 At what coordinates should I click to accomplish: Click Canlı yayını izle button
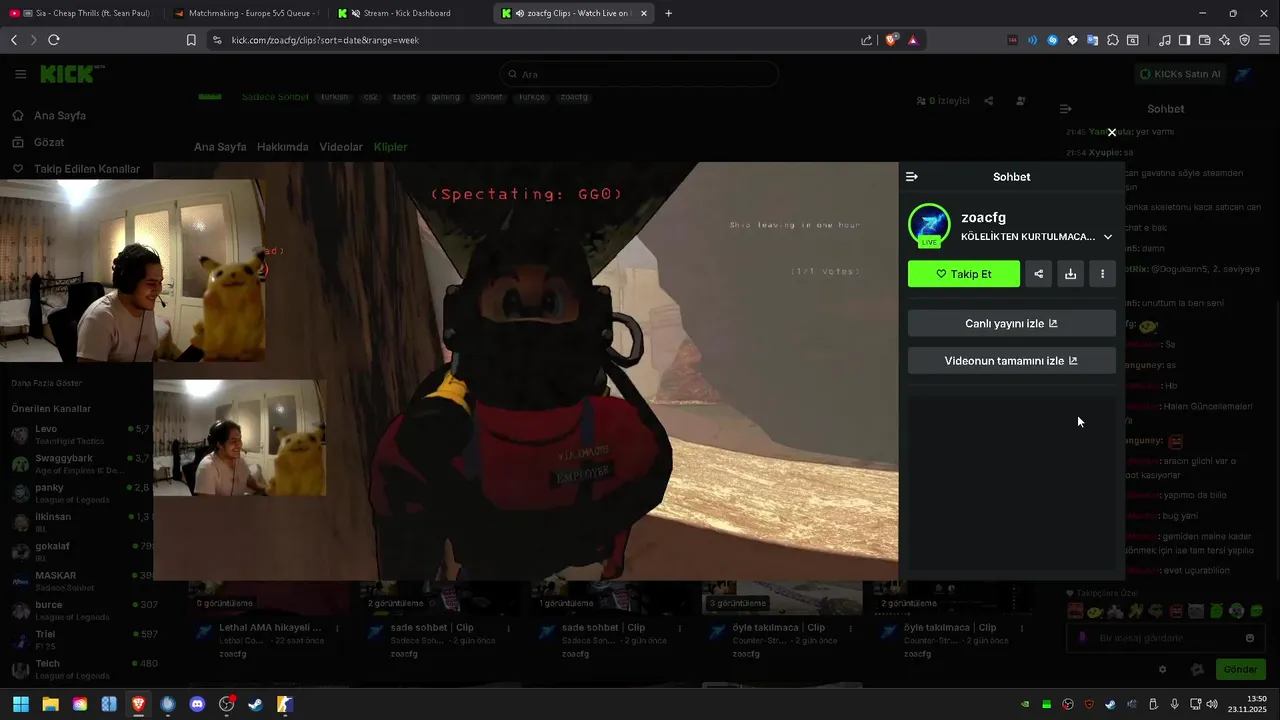[1011, 323]
